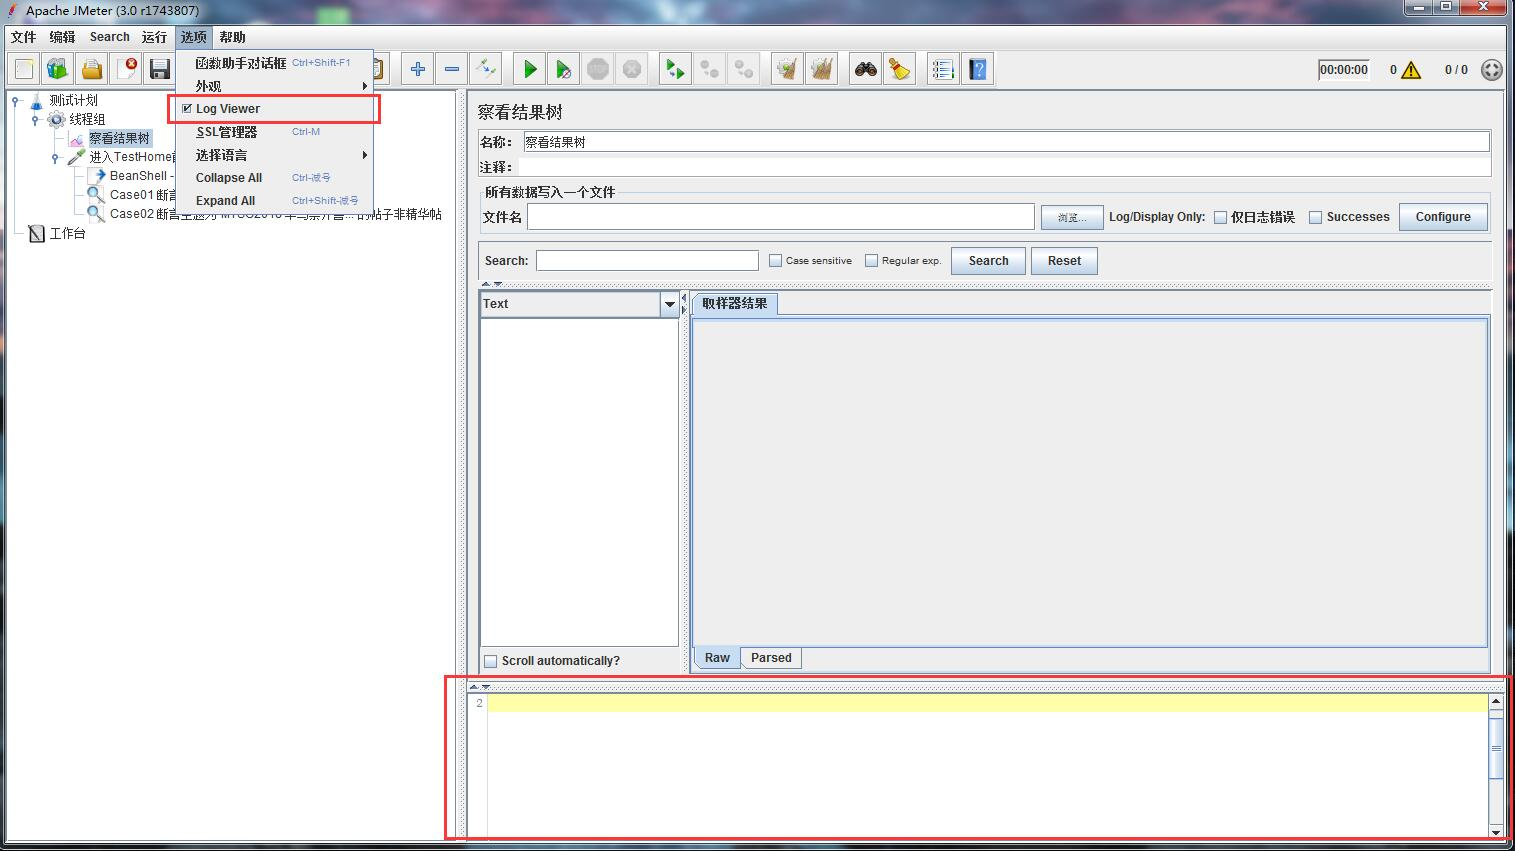Start the test with green play icon

(530, 69)
